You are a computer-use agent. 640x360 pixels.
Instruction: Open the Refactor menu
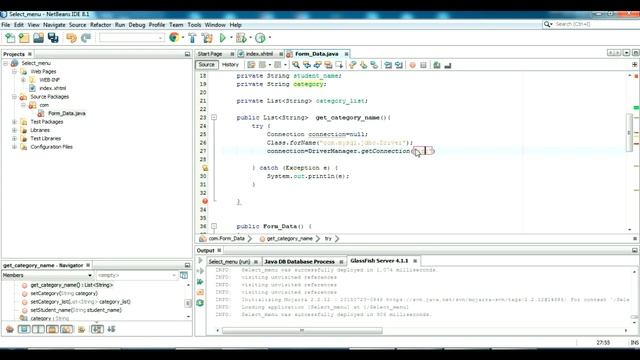100,25
